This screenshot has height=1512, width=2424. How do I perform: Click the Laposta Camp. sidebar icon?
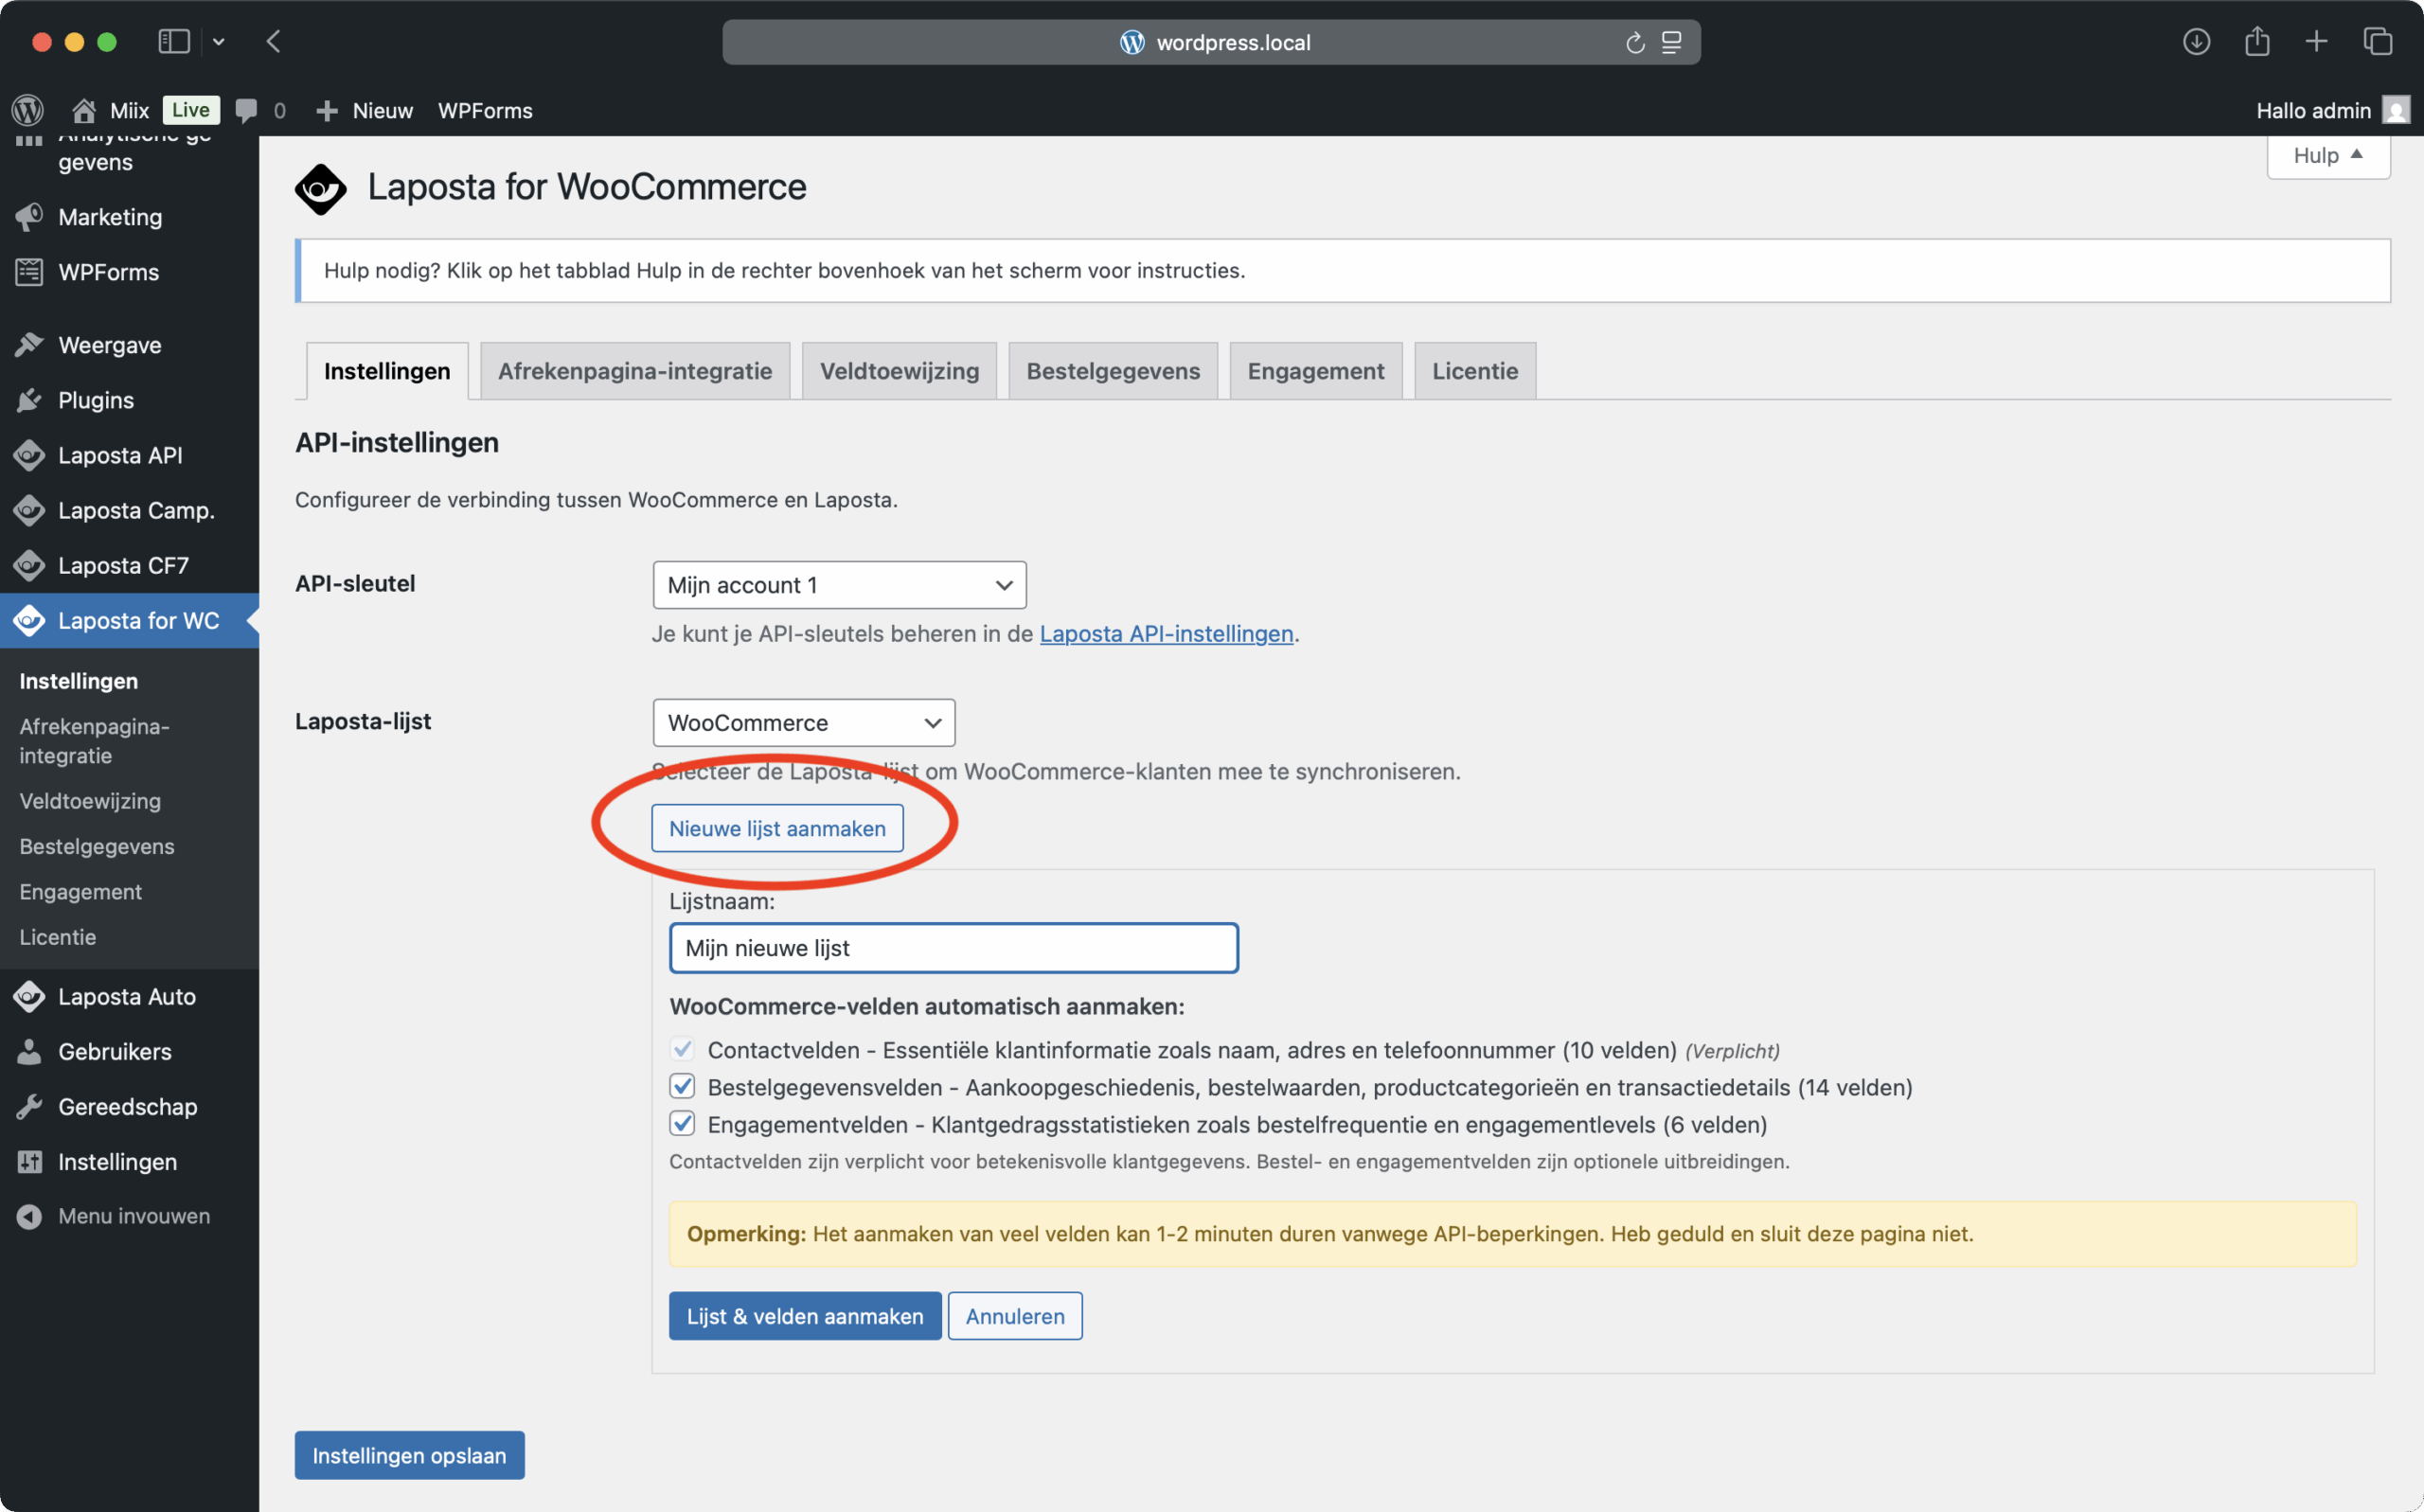(x=29, y=510)
